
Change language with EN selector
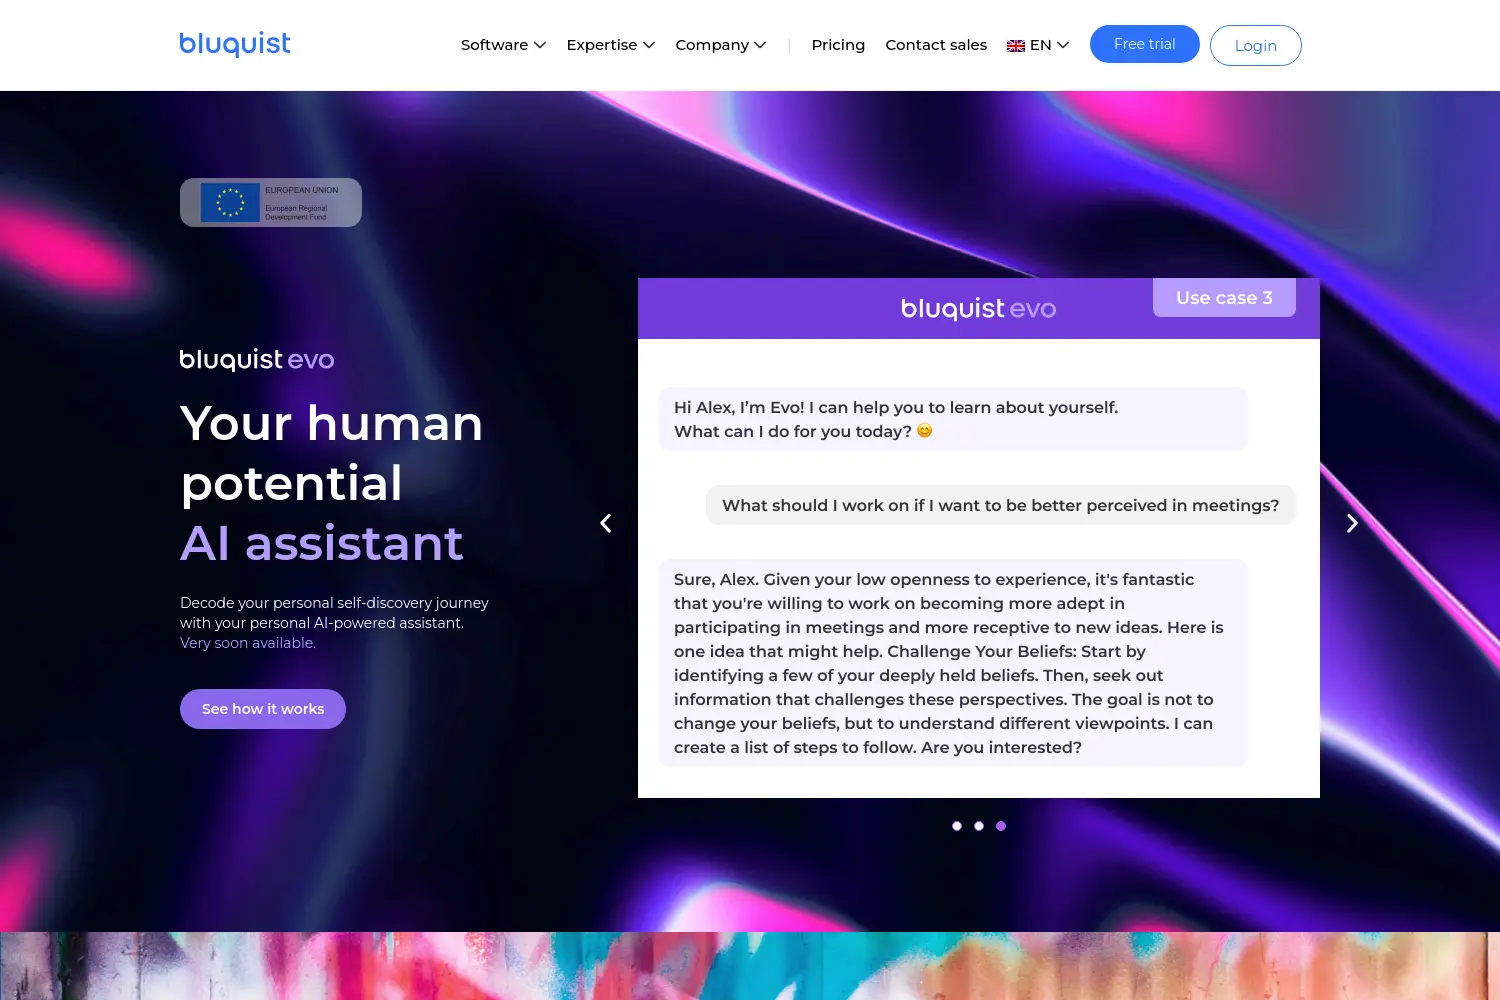click(1038, 45)
